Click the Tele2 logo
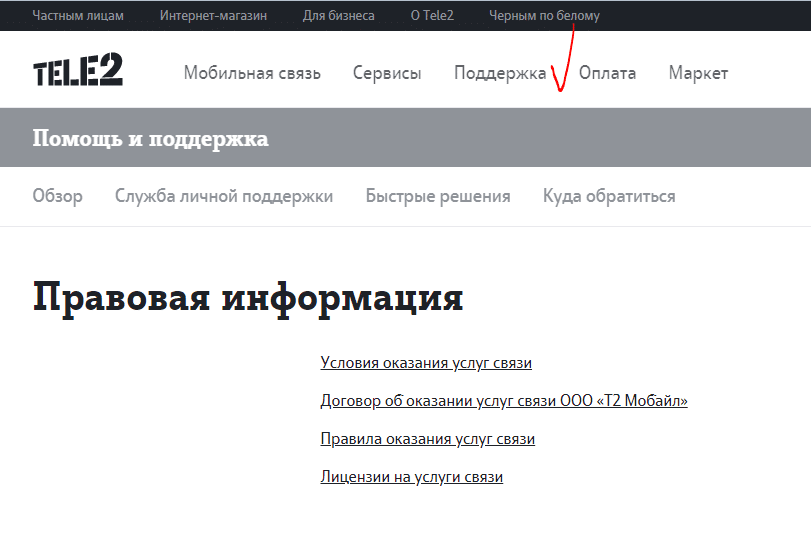 [x=78, y=72]
